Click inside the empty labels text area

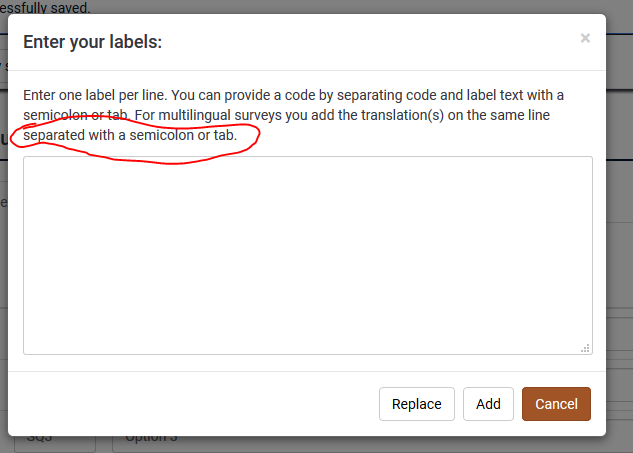[x=308, y=255]
